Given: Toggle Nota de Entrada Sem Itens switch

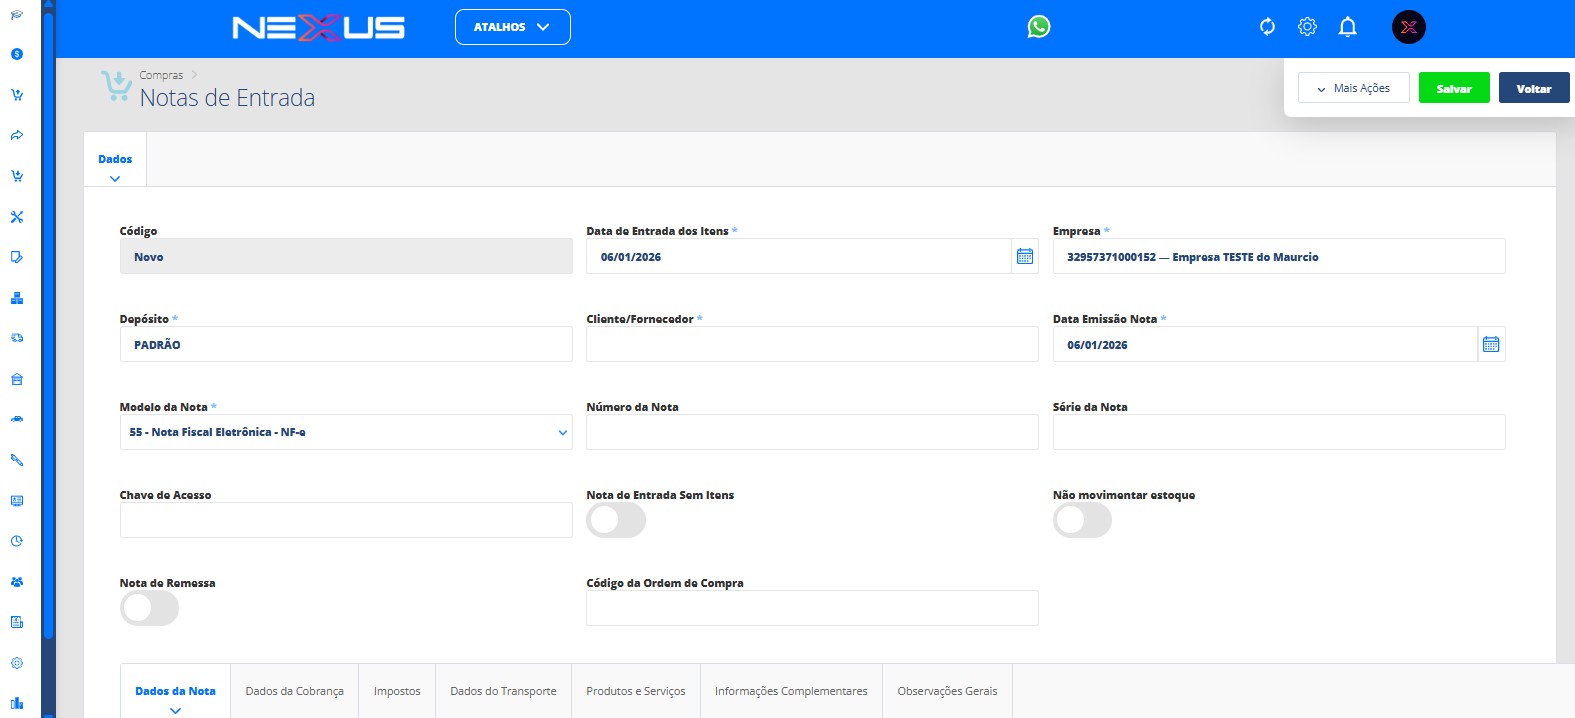Looking at the screenshot, I should coord(616,521).
